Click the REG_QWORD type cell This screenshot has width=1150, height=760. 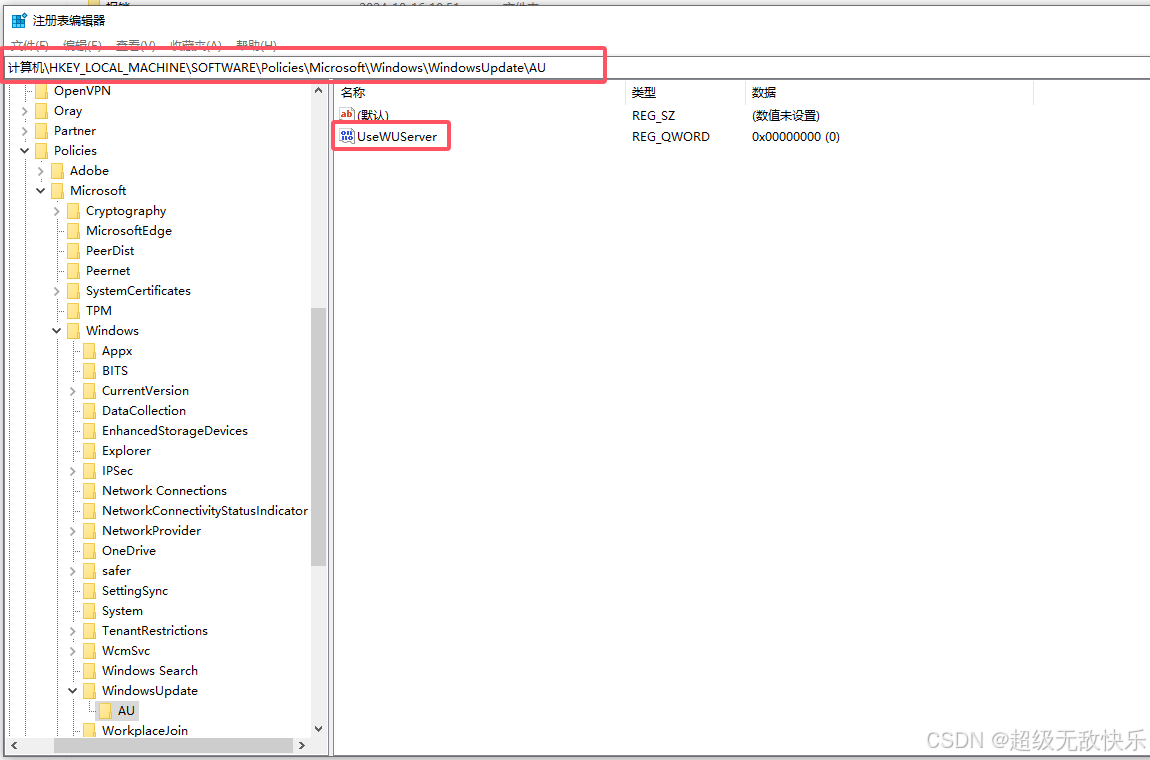click(x=670, y=136)
